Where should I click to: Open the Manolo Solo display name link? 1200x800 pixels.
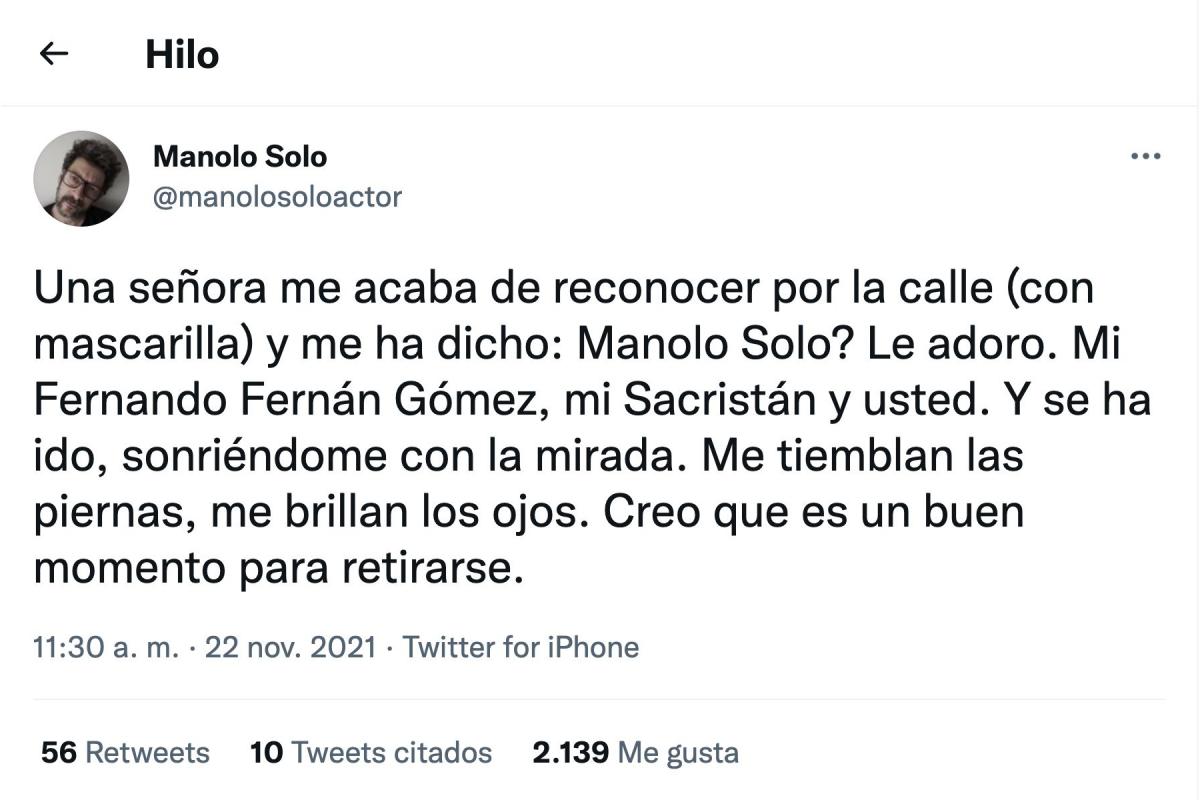239,157
